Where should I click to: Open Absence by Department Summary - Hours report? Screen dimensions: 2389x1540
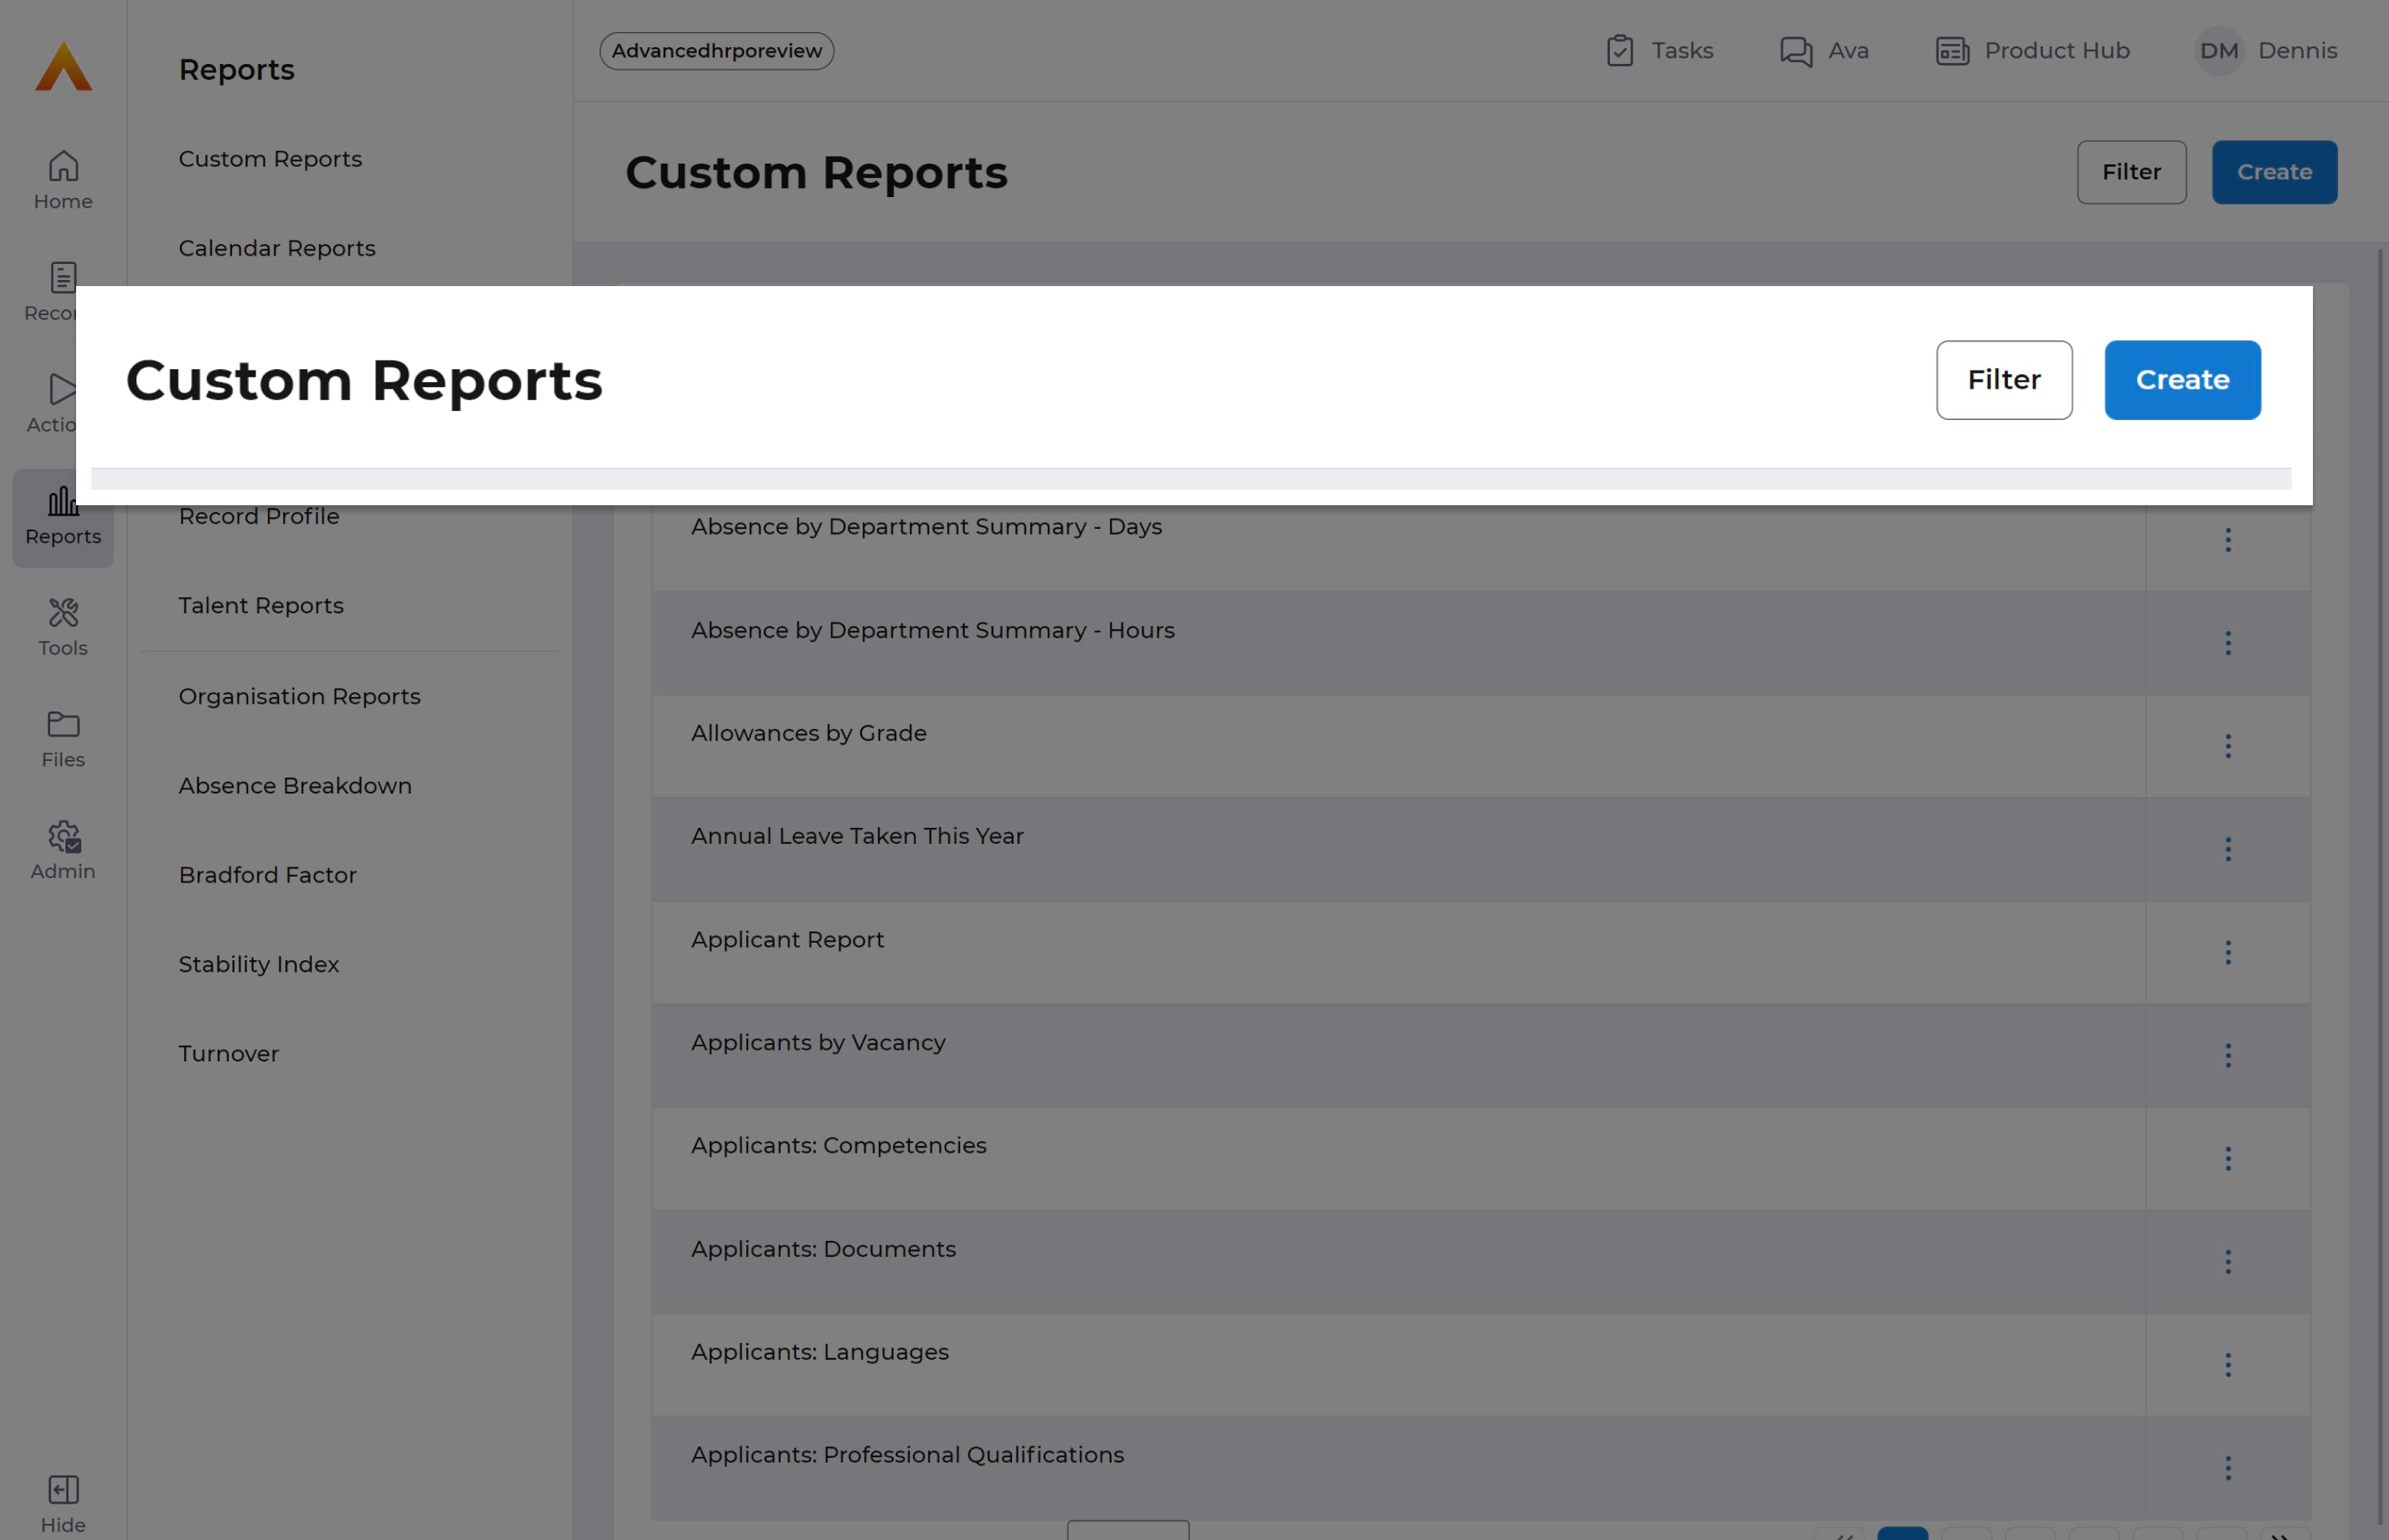point(932,631)
